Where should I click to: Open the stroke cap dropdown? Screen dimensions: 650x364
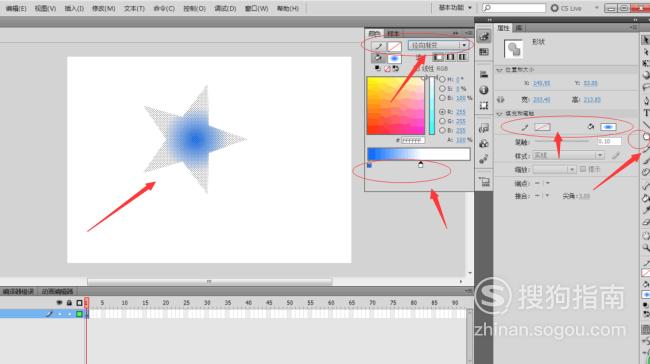pos(542,183)
